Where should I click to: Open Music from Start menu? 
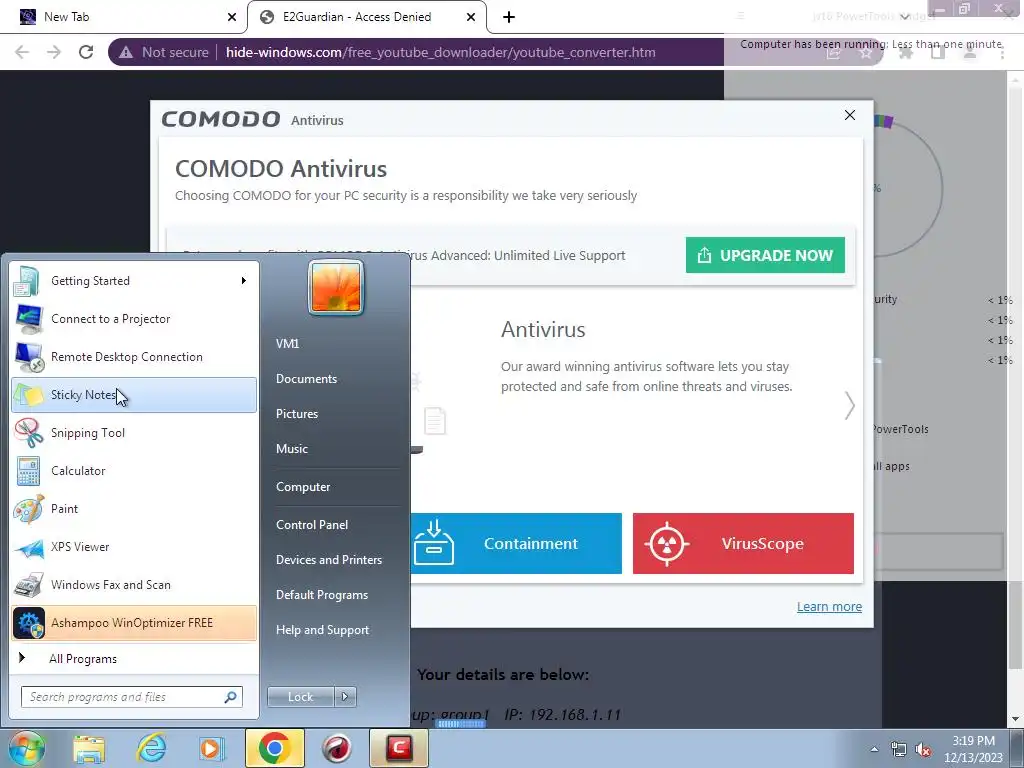[292, 449]
